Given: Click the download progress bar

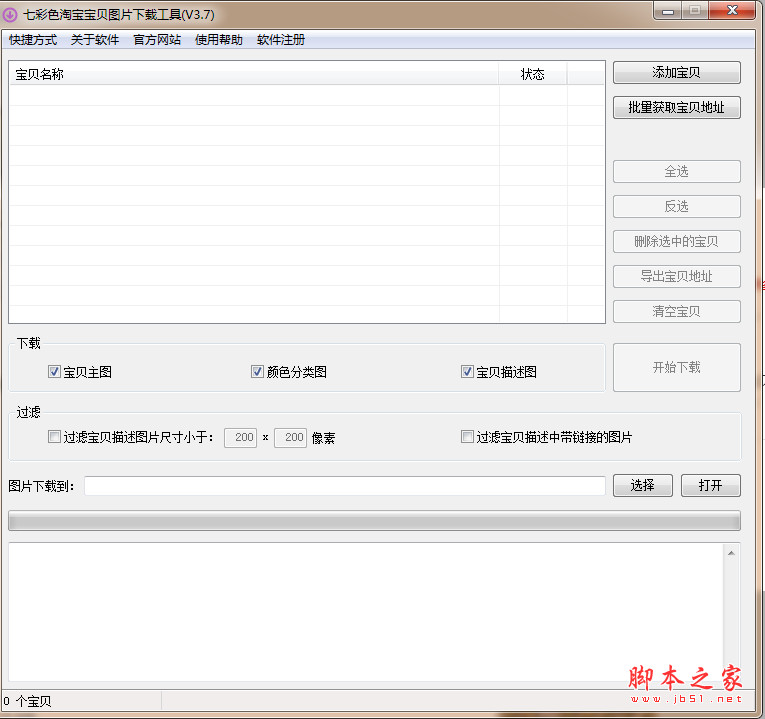Looking at the screenshot, I should 374,521.
